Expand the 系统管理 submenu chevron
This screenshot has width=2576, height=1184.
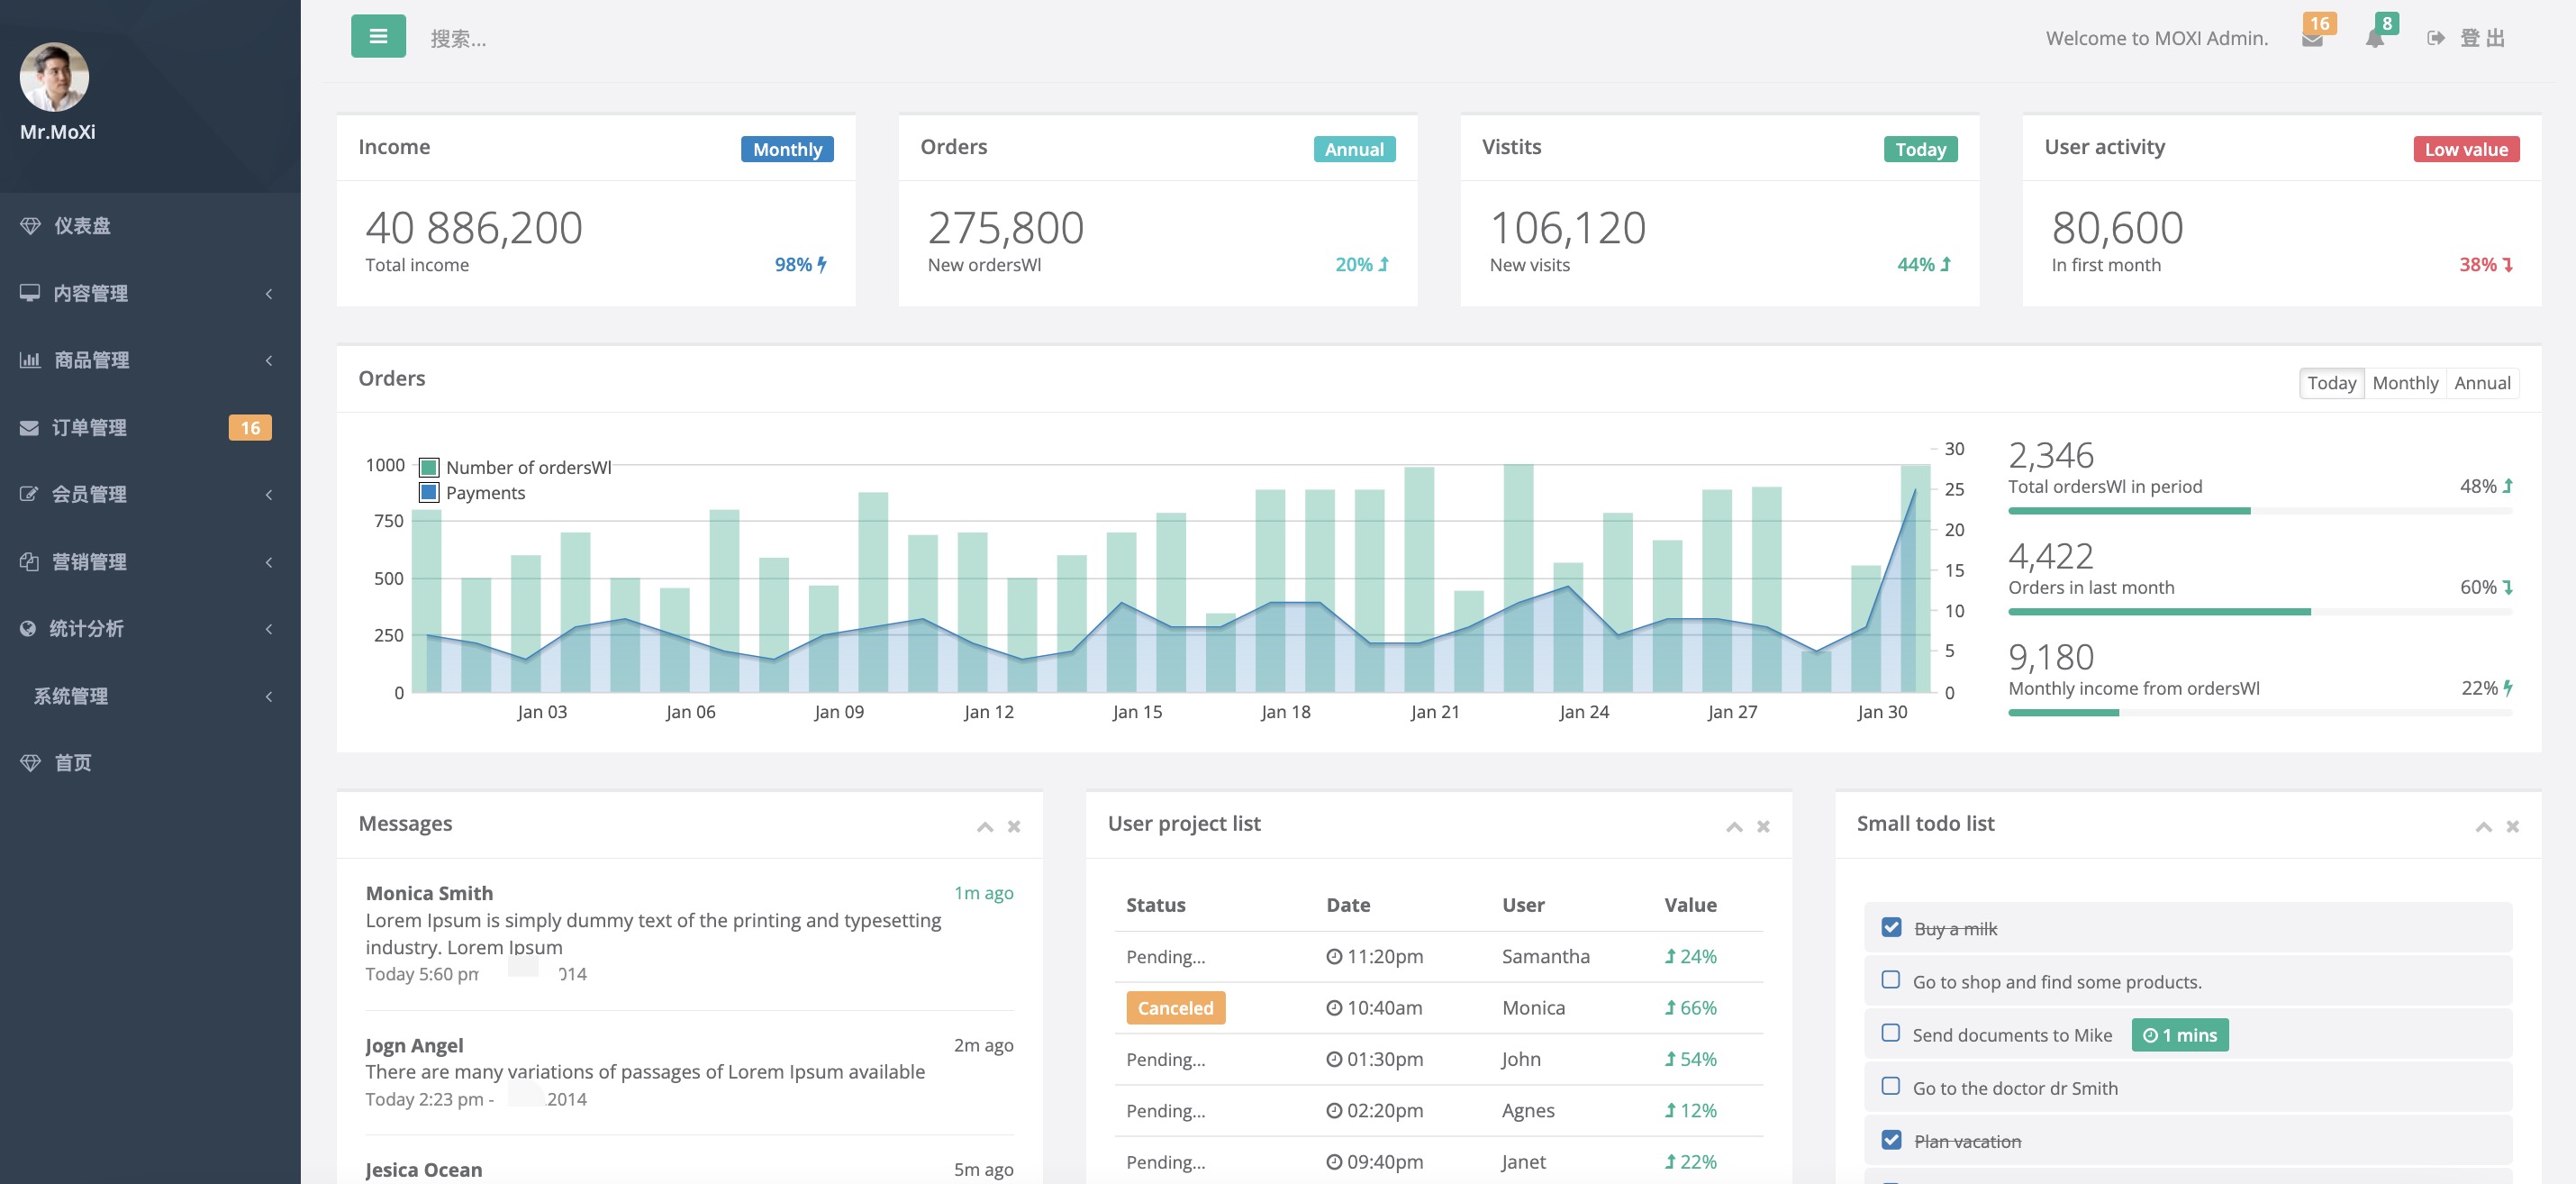coord(269,696)
